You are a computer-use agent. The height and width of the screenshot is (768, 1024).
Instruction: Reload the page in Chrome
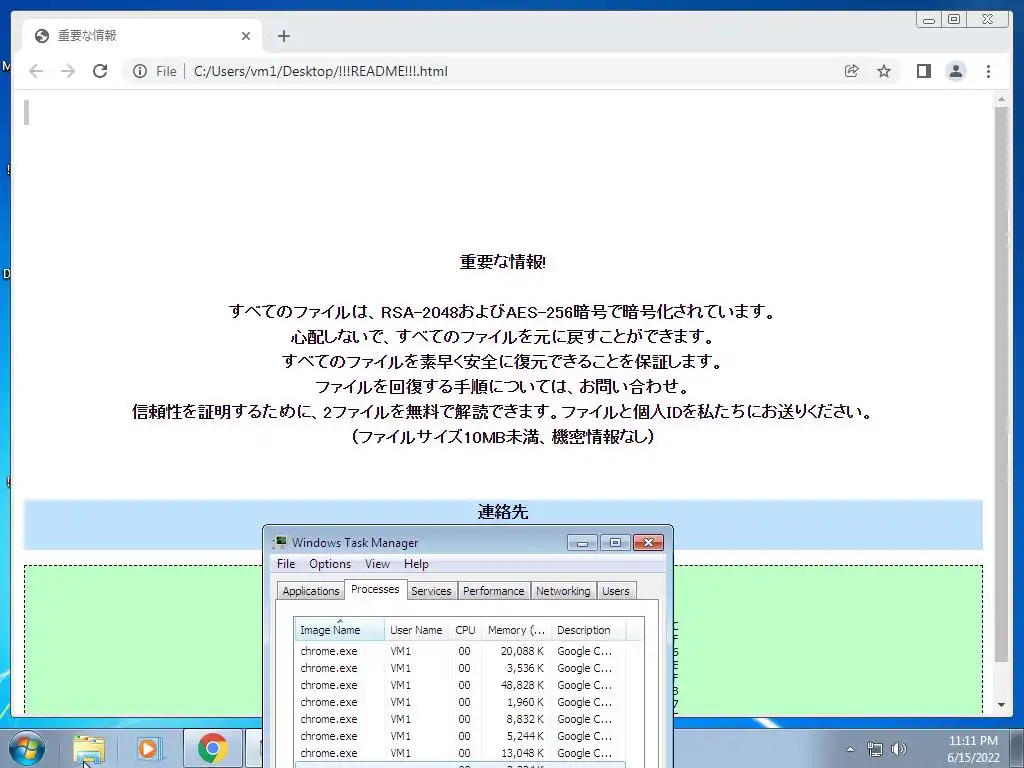100,71
